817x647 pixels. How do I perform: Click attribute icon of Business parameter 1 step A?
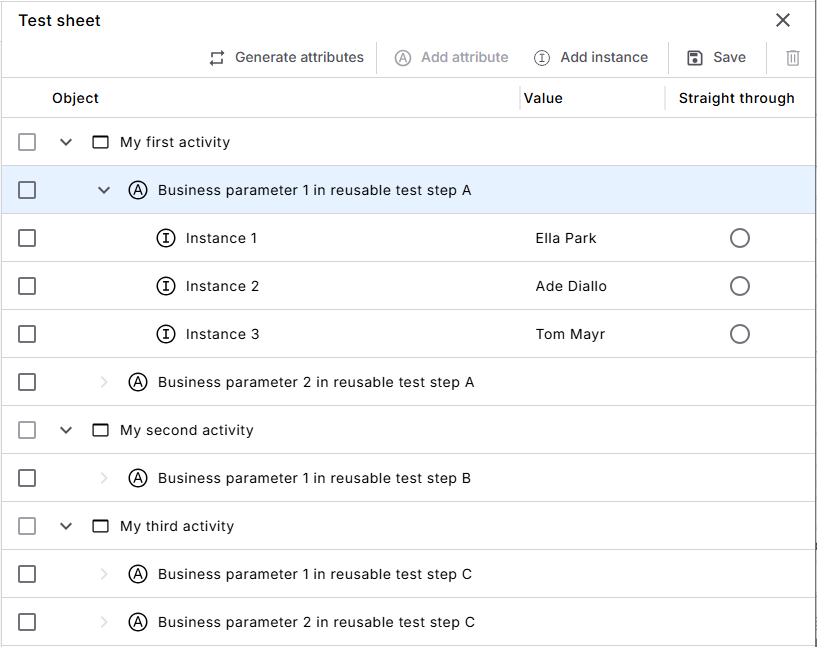click(x=138, y=190)
